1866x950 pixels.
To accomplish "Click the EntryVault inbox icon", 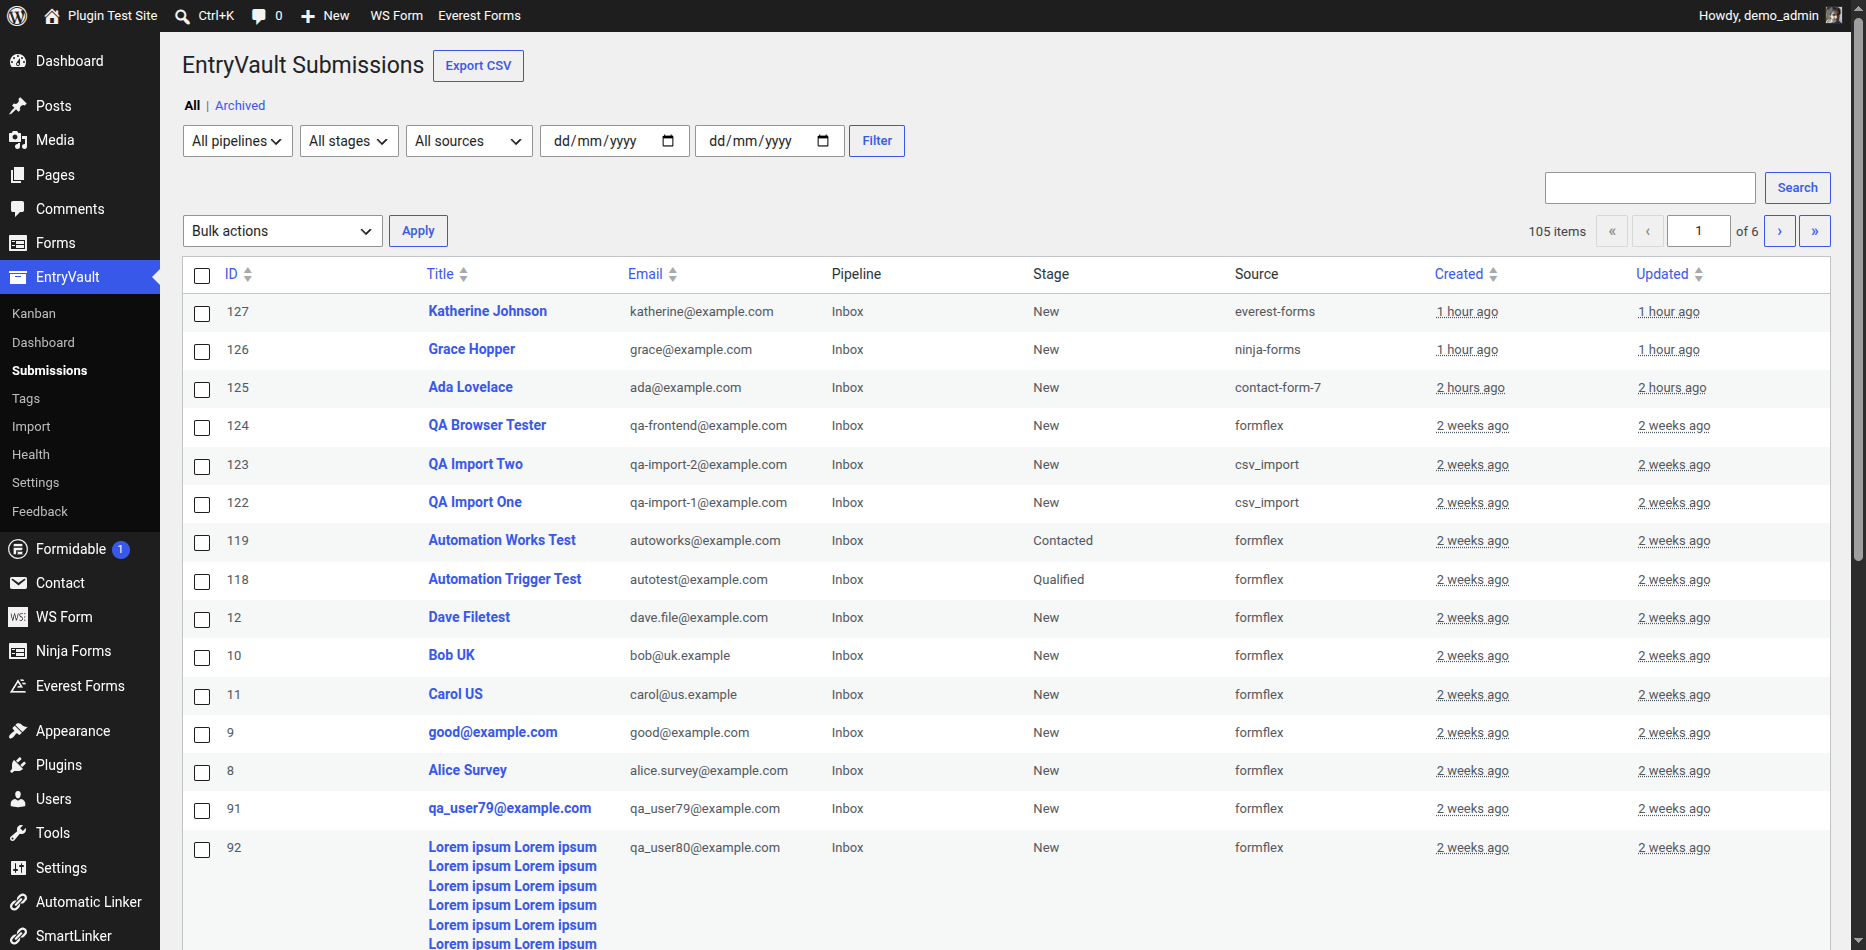I will [18, 277].
